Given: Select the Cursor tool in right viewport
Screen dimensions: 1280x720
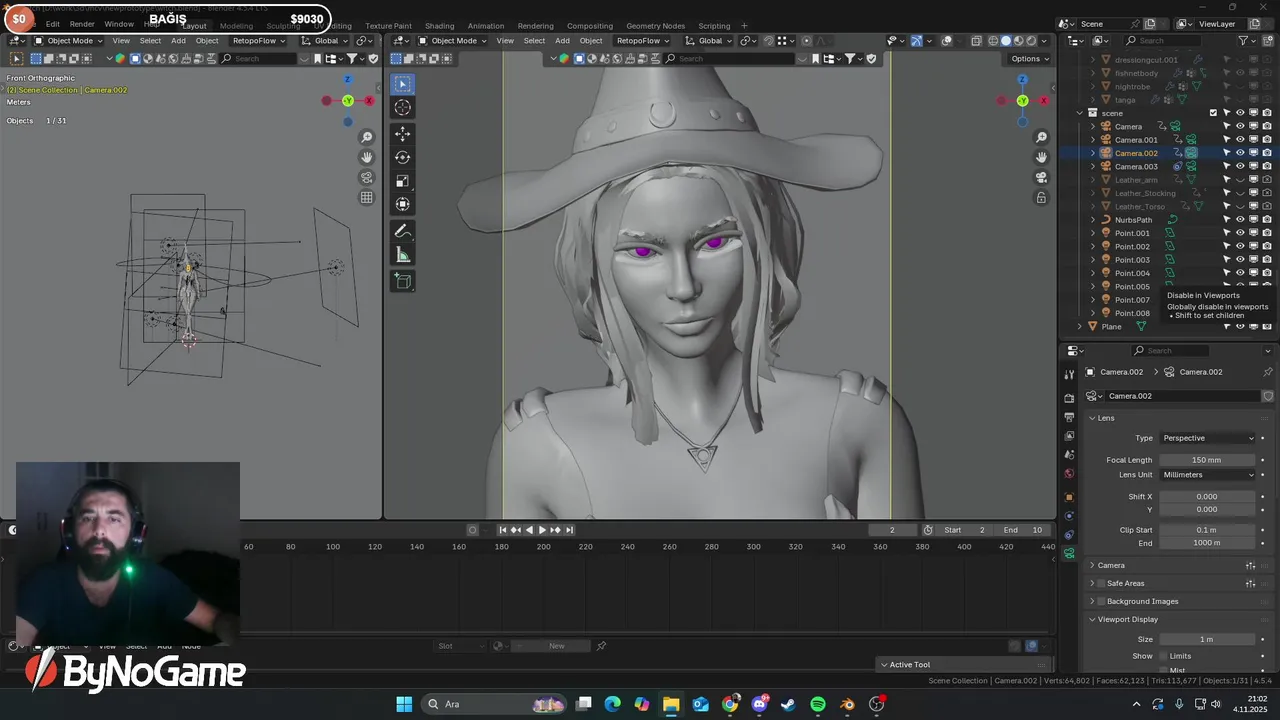Looking at the screenshot, I should point(403,108).
